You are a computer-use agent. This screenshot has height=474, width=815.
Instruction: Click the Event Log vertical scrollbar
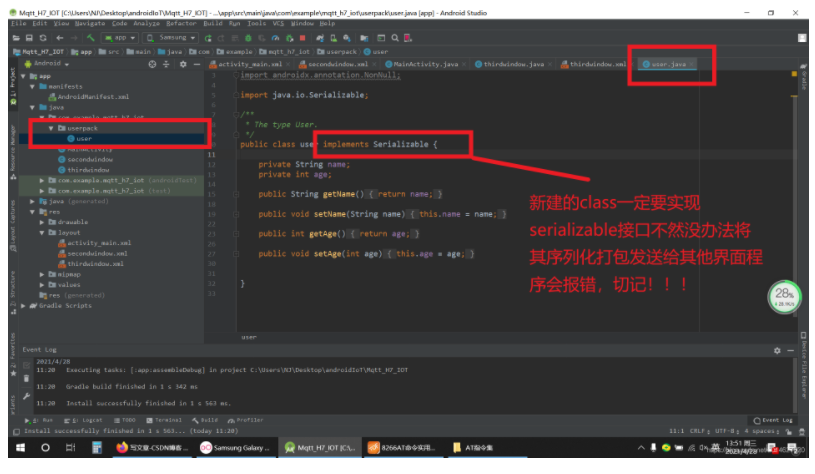tap(796, 385)
